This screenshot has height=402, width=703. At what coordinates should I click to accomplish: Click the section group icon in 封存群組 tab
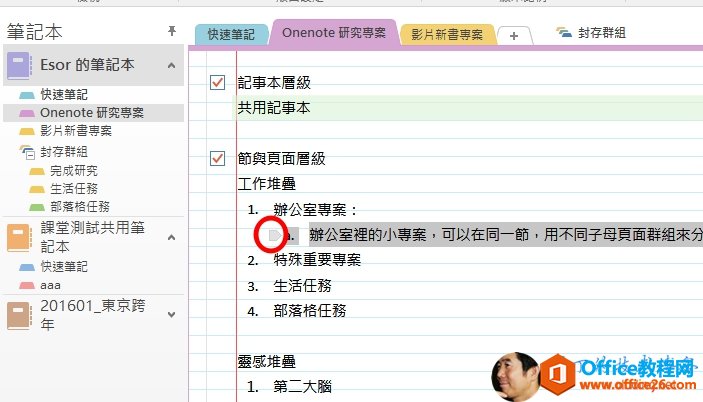click(x=564, y=33)
